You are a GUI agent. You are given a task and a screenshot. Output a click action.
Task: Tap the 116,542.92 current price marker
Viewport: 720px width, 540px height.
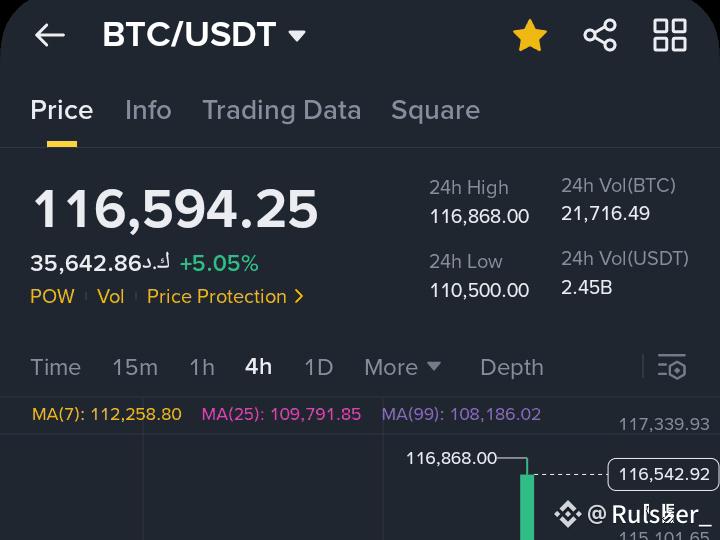point(663,474)
